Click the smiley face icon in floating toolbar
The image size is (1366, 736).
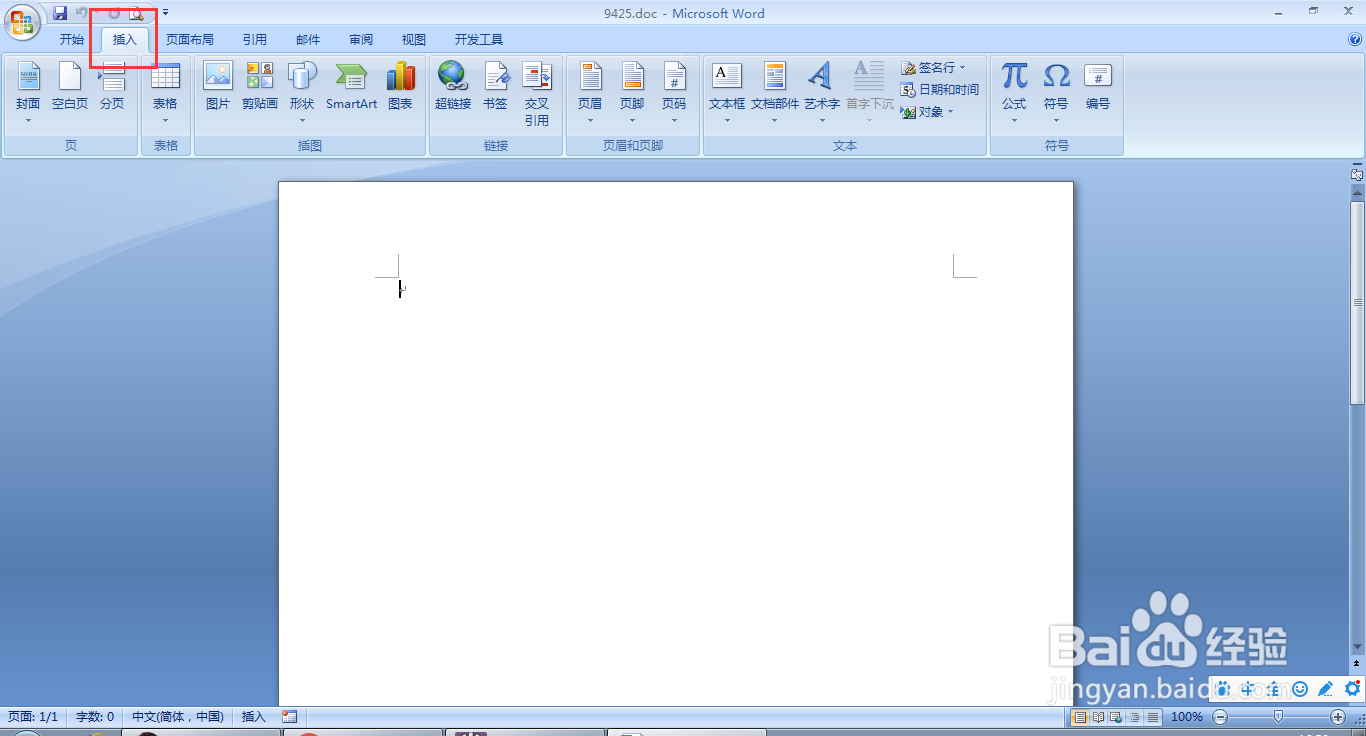pyautogui.click(x=1300, y=689)
